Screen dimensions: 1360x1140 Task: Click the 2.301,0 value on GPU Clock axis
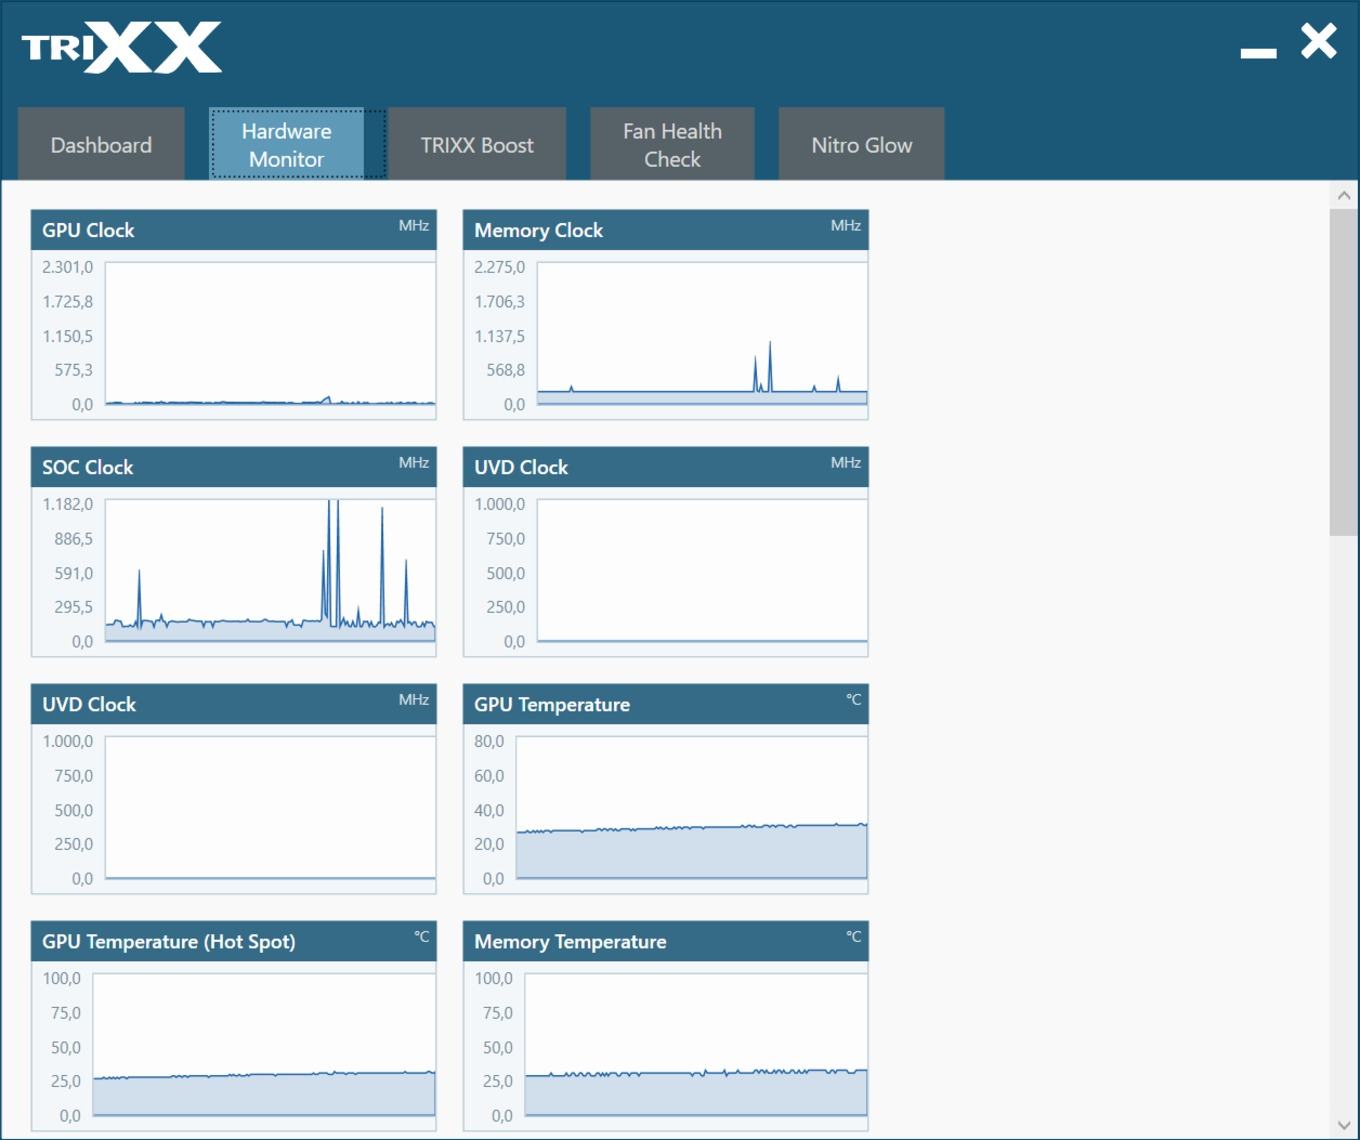[67, 267]
